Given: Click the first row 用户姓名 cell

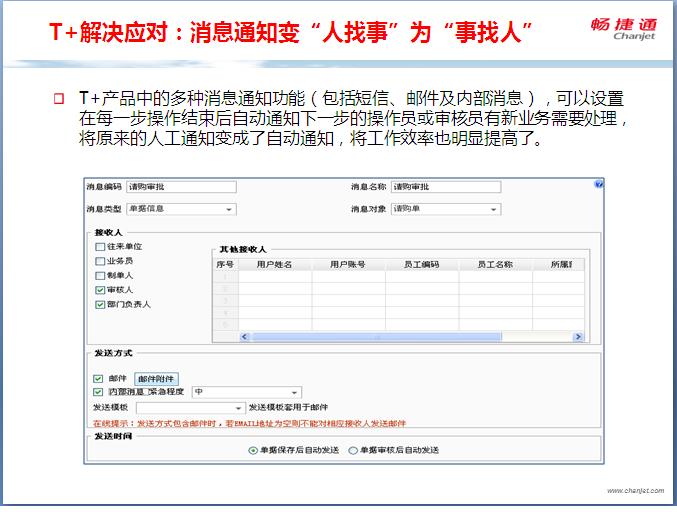Looking at the screenshot, I should 275,277.
